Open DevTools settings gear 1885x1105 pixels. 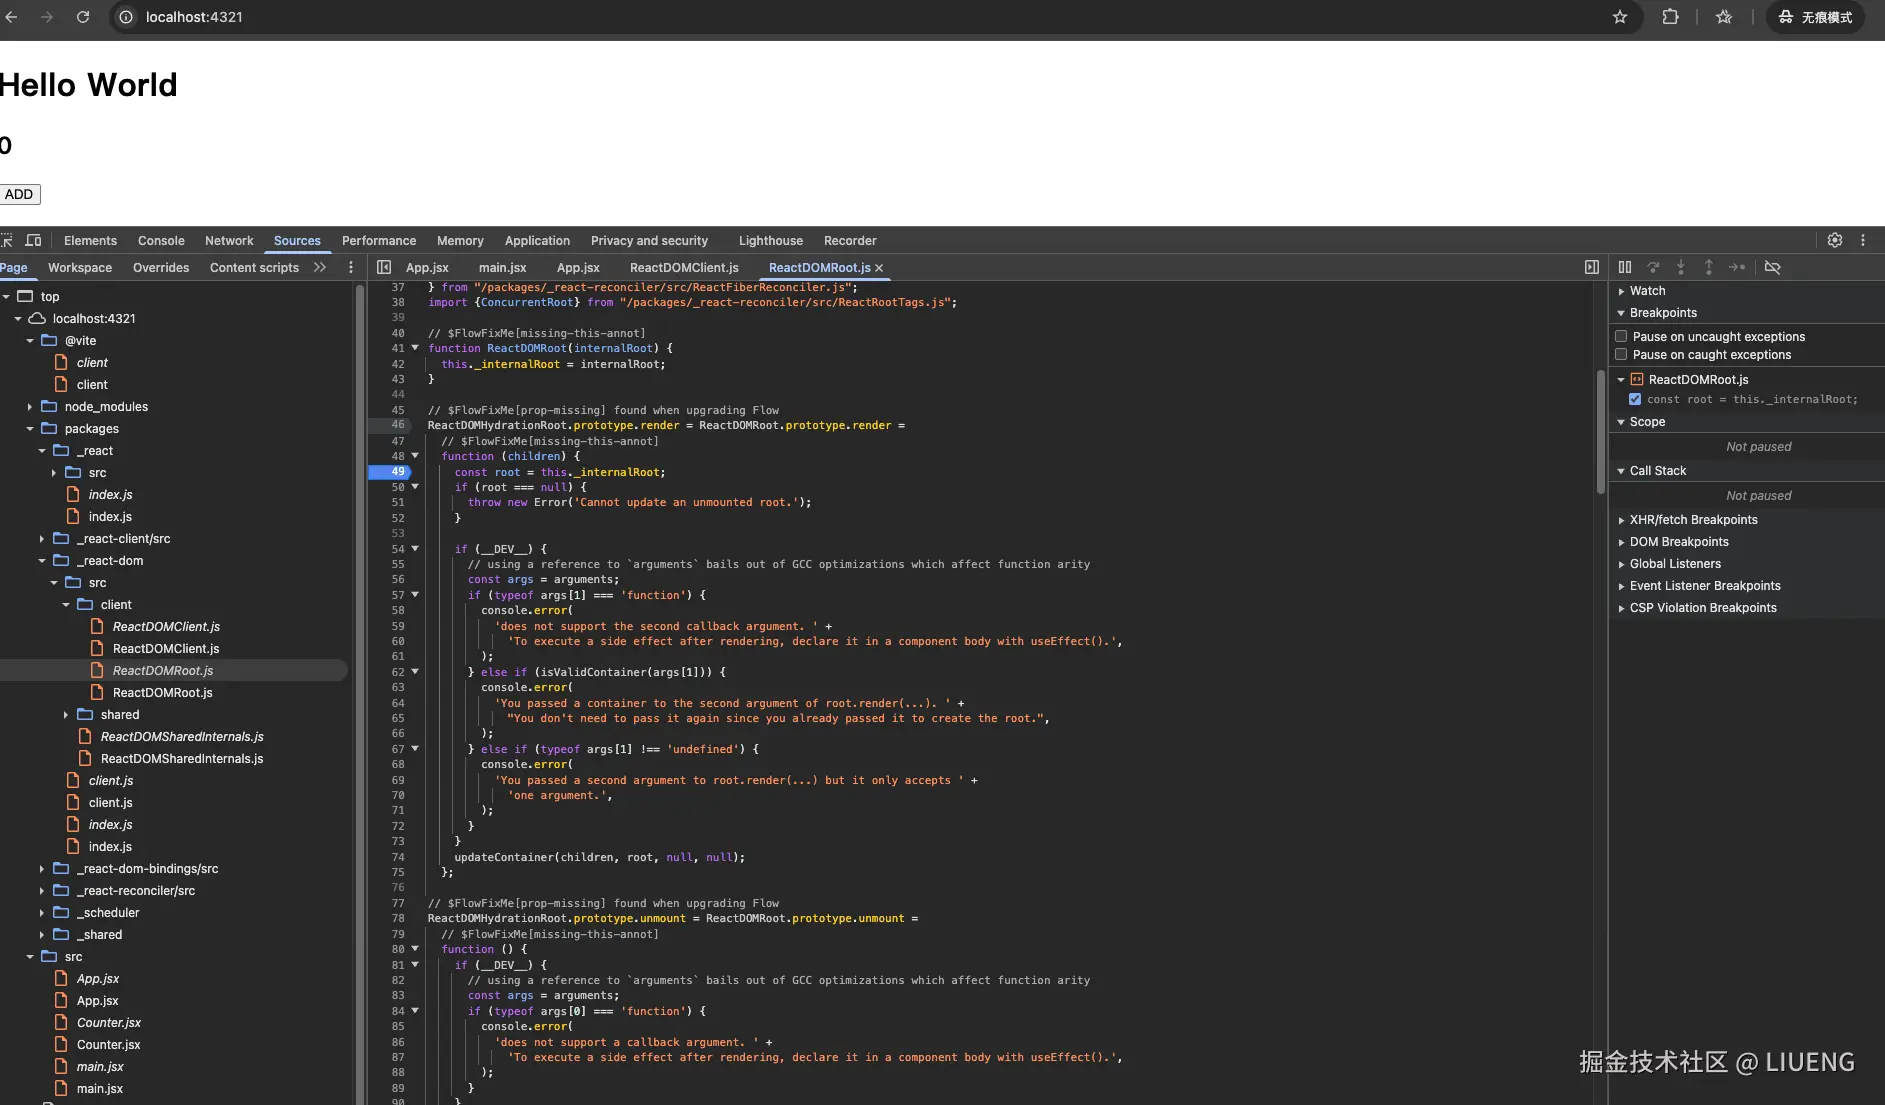[1835, 240]
